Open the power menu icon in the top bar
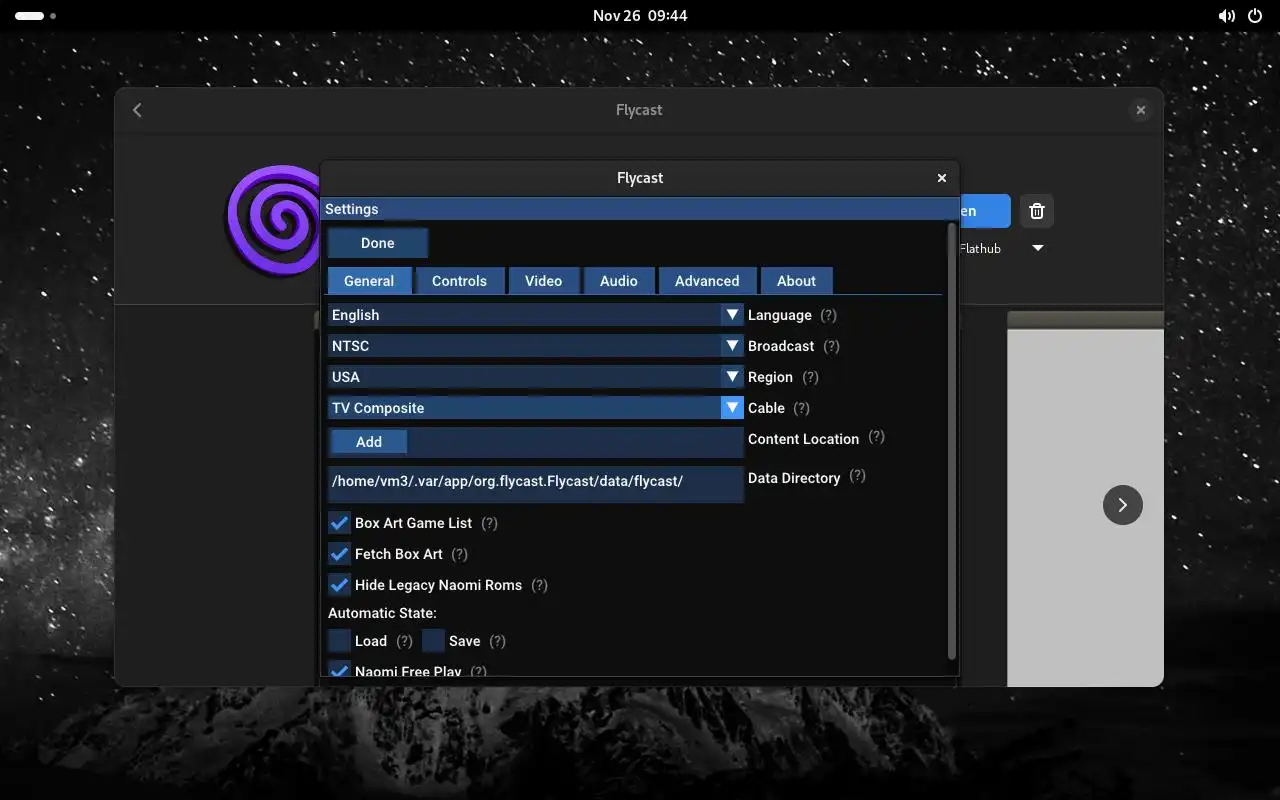This screenshot has height=800, width=1280. click(x=1255, y=16)
